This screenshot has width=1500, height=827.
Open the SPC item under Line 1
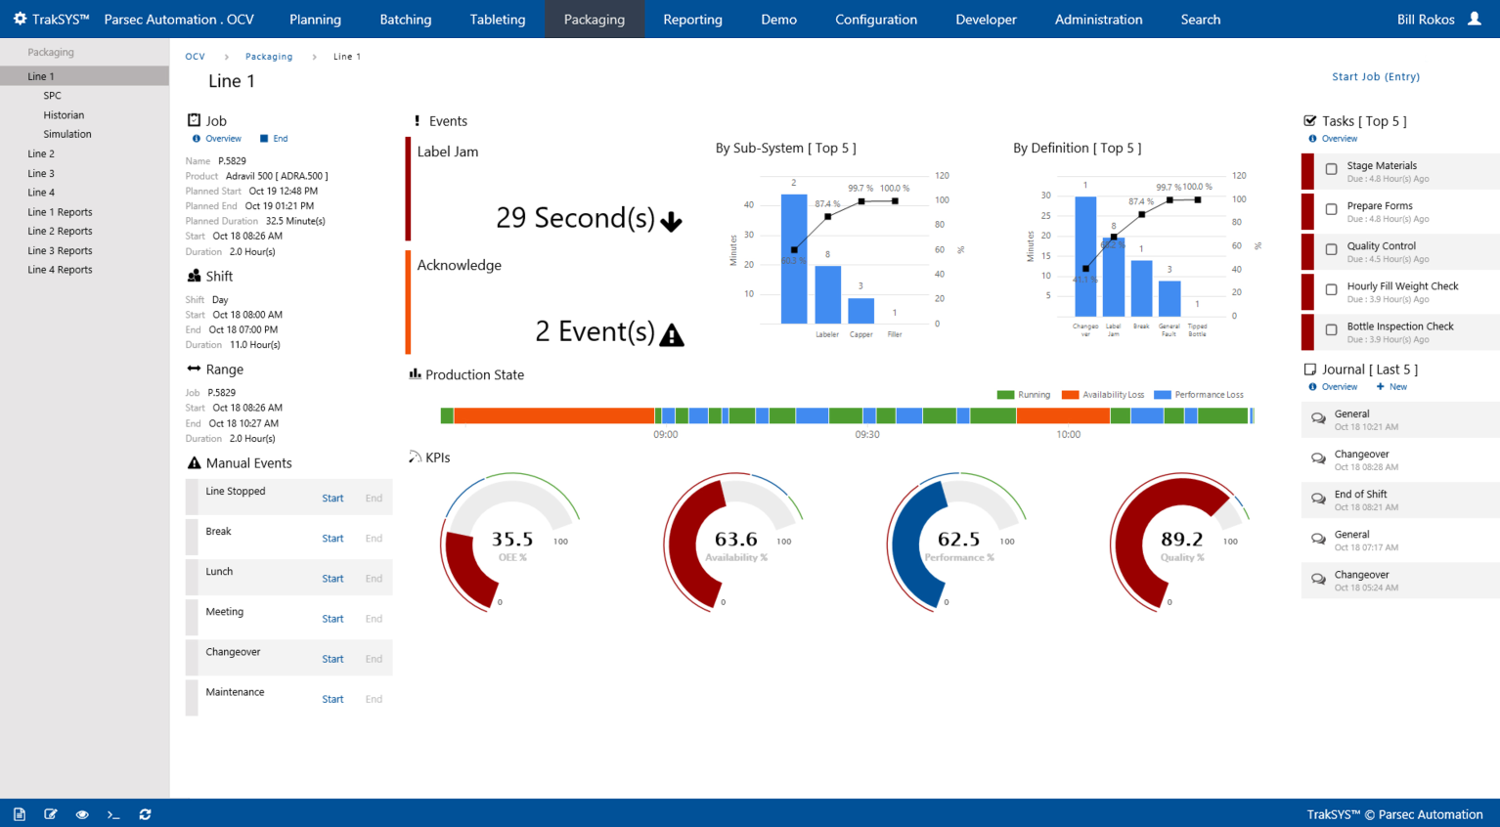point(52,96)
